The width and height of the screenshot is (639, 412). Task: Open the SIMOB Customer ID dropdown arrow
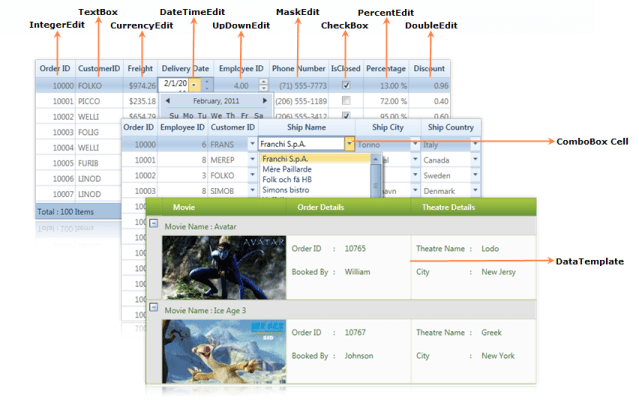[x=252, y=190]
